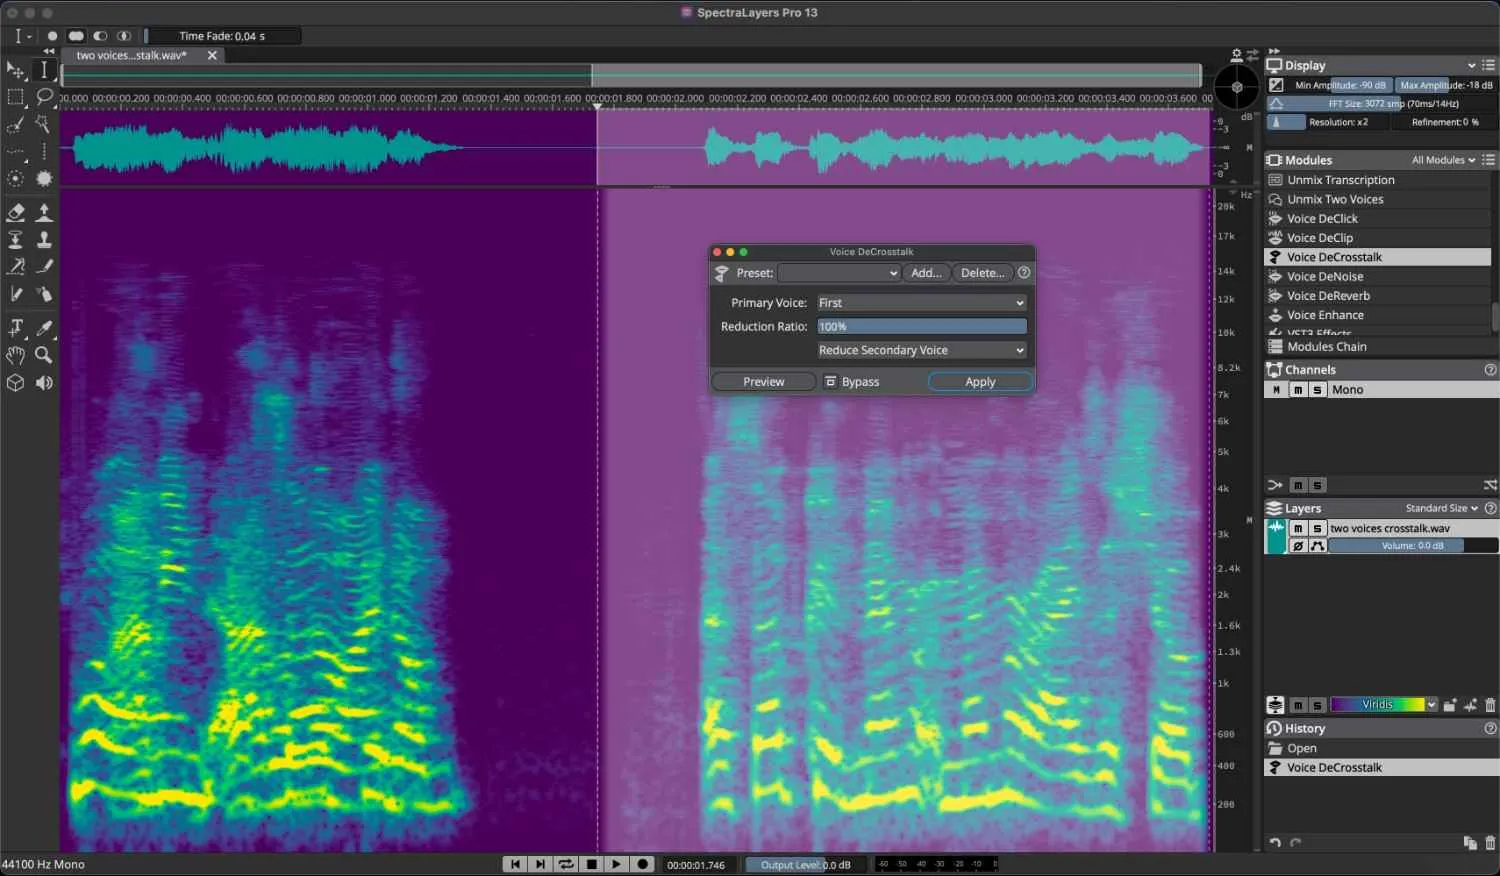Select the Zoom magnifier tool
The height and width of the screenshot is (876, 1500).
coord(44,355)
